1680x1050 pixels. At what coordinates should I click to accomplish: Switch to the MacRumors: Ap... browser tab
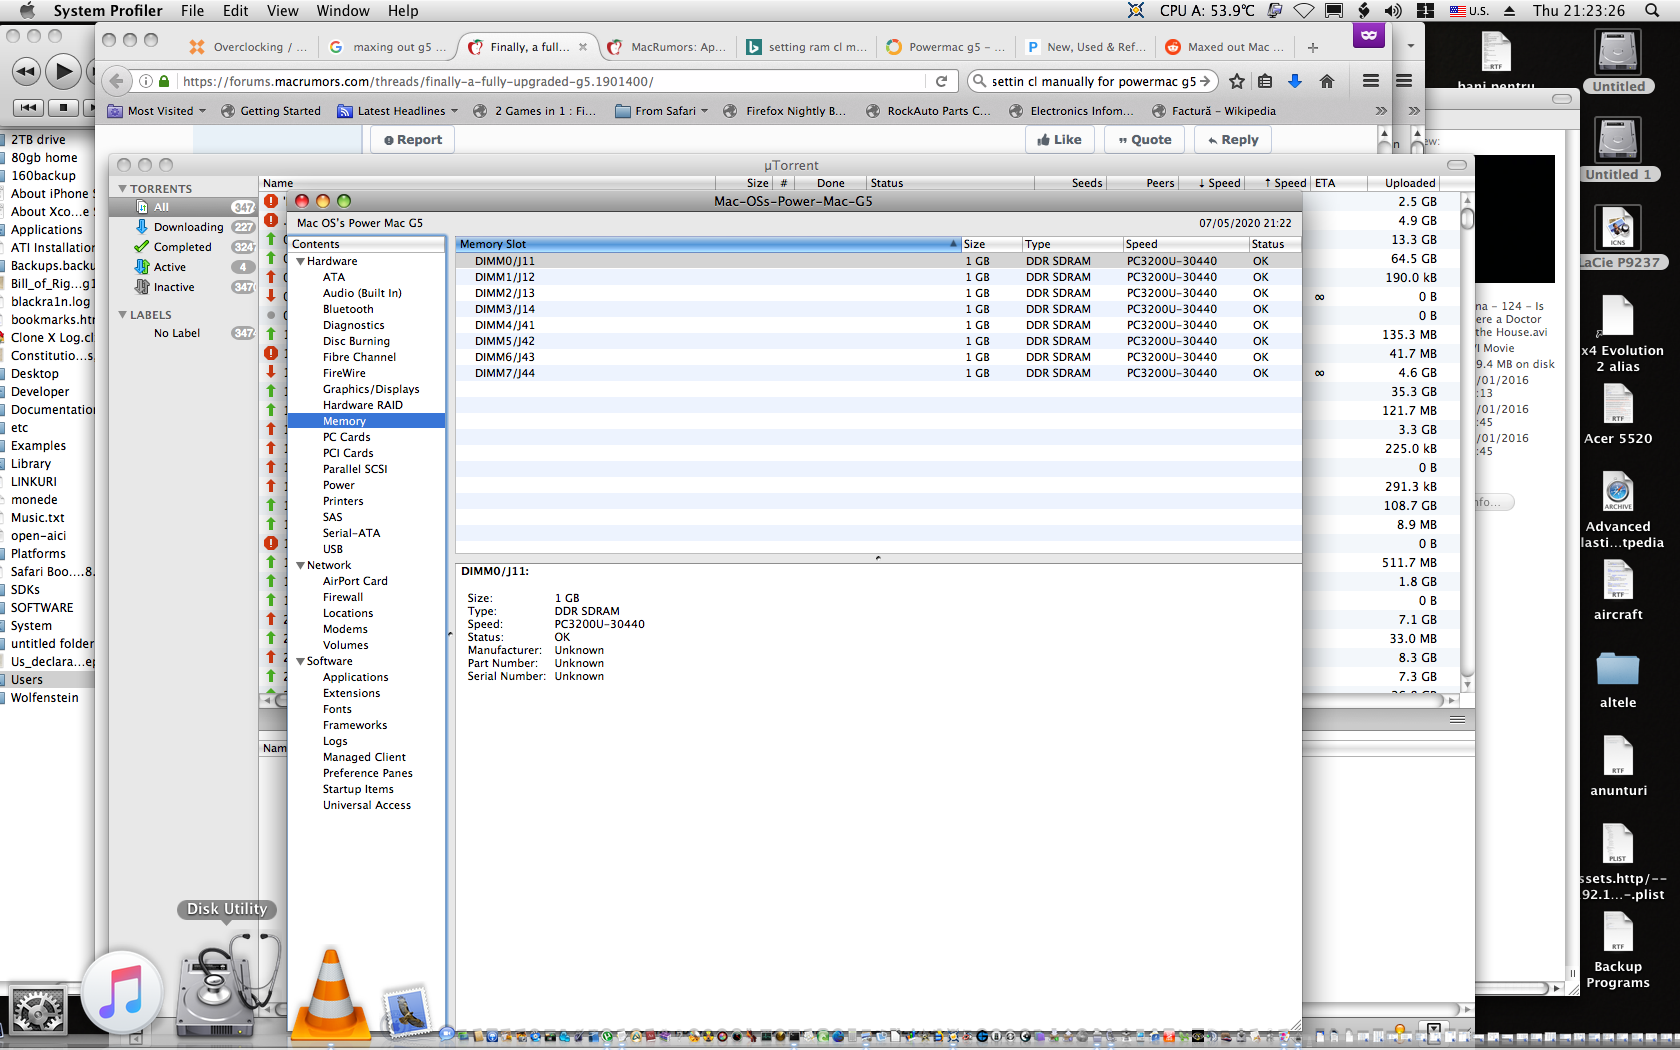[668, 47]
